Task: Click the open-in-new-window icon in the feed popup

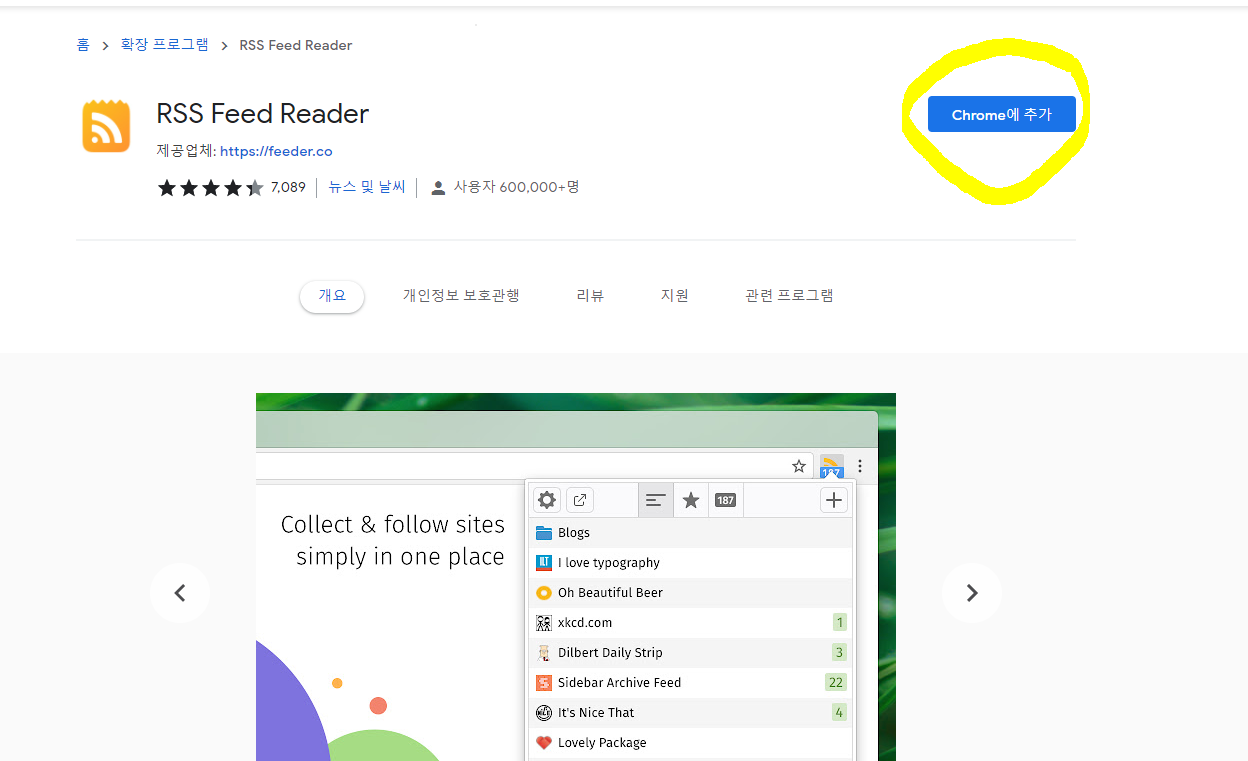Action: tap(580, 500)
